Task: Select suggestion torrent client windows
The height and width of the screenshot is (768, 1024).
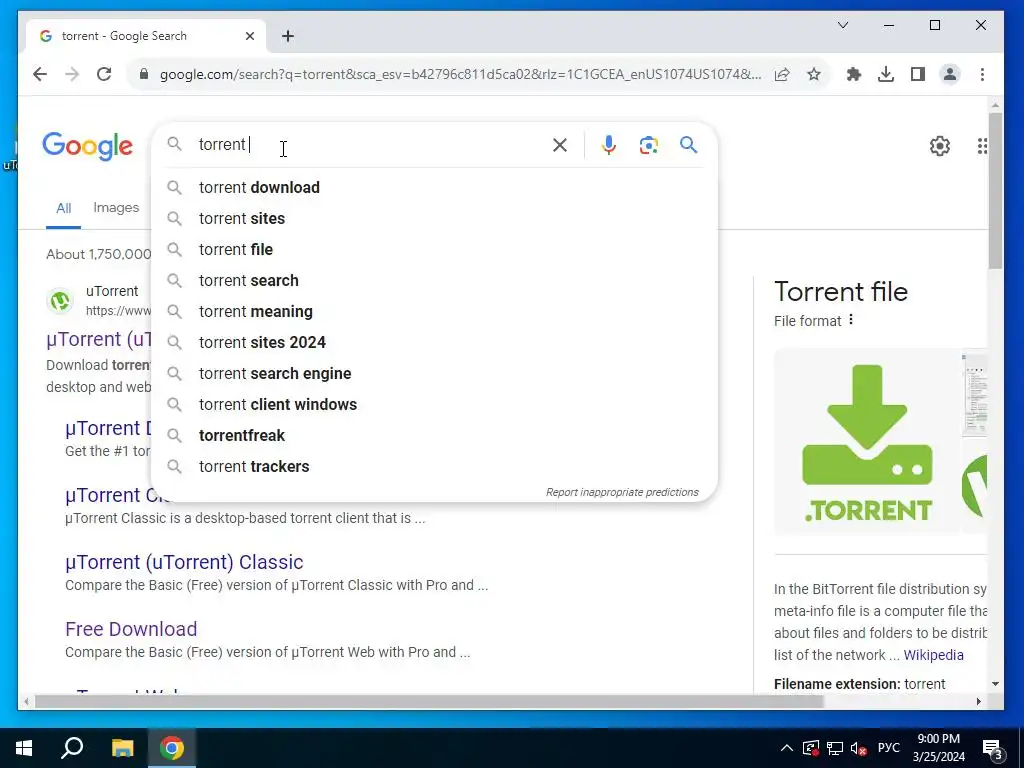Action: 434,404
